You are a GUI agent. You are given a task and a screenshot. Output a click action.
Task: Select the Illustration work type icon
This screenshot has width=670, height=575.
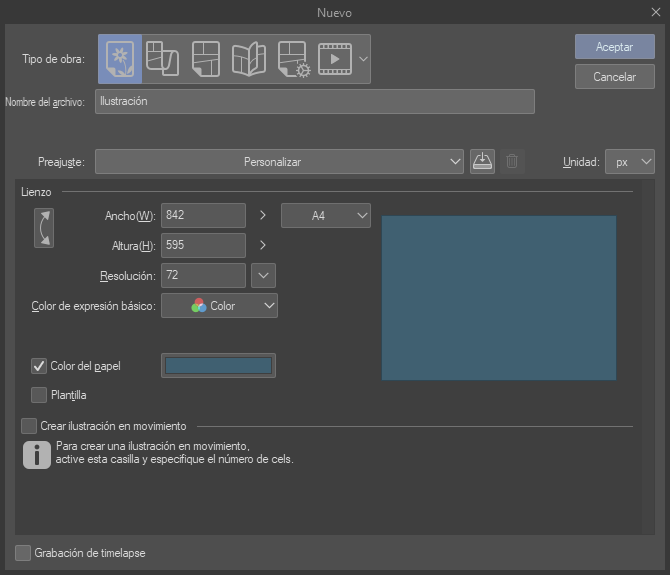[x=120, y=59]
